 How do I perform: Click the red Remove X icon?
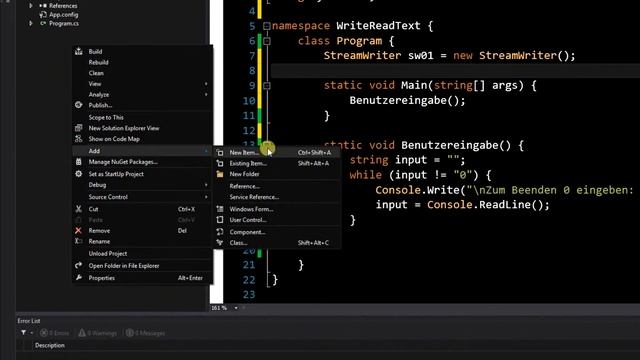click(78, 231)
